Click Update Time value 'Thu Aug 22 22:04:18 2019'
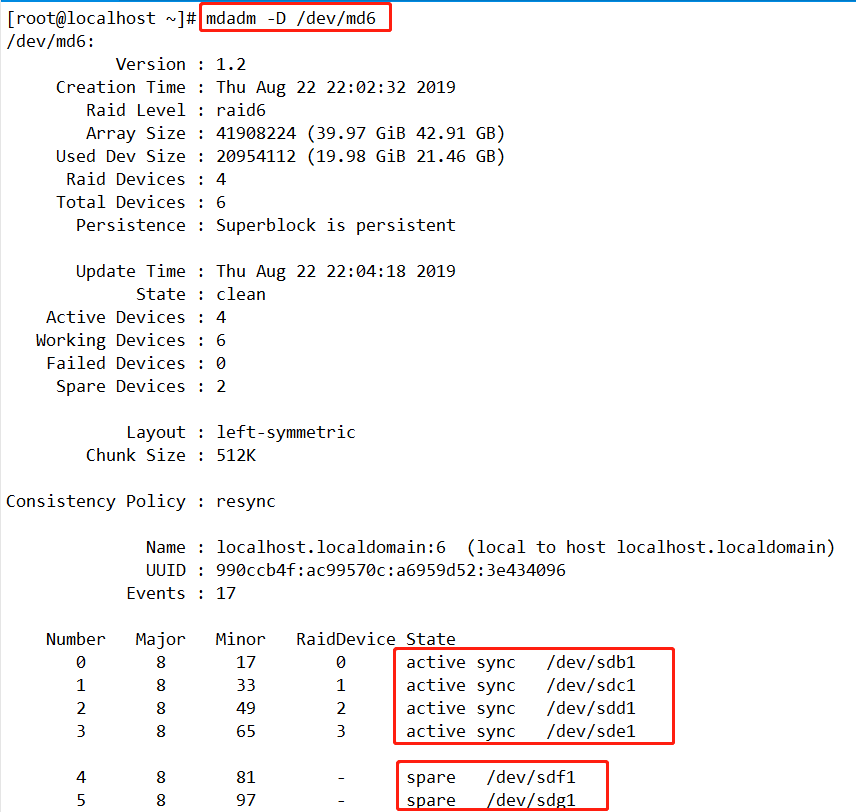 click(x=336, y=271)
